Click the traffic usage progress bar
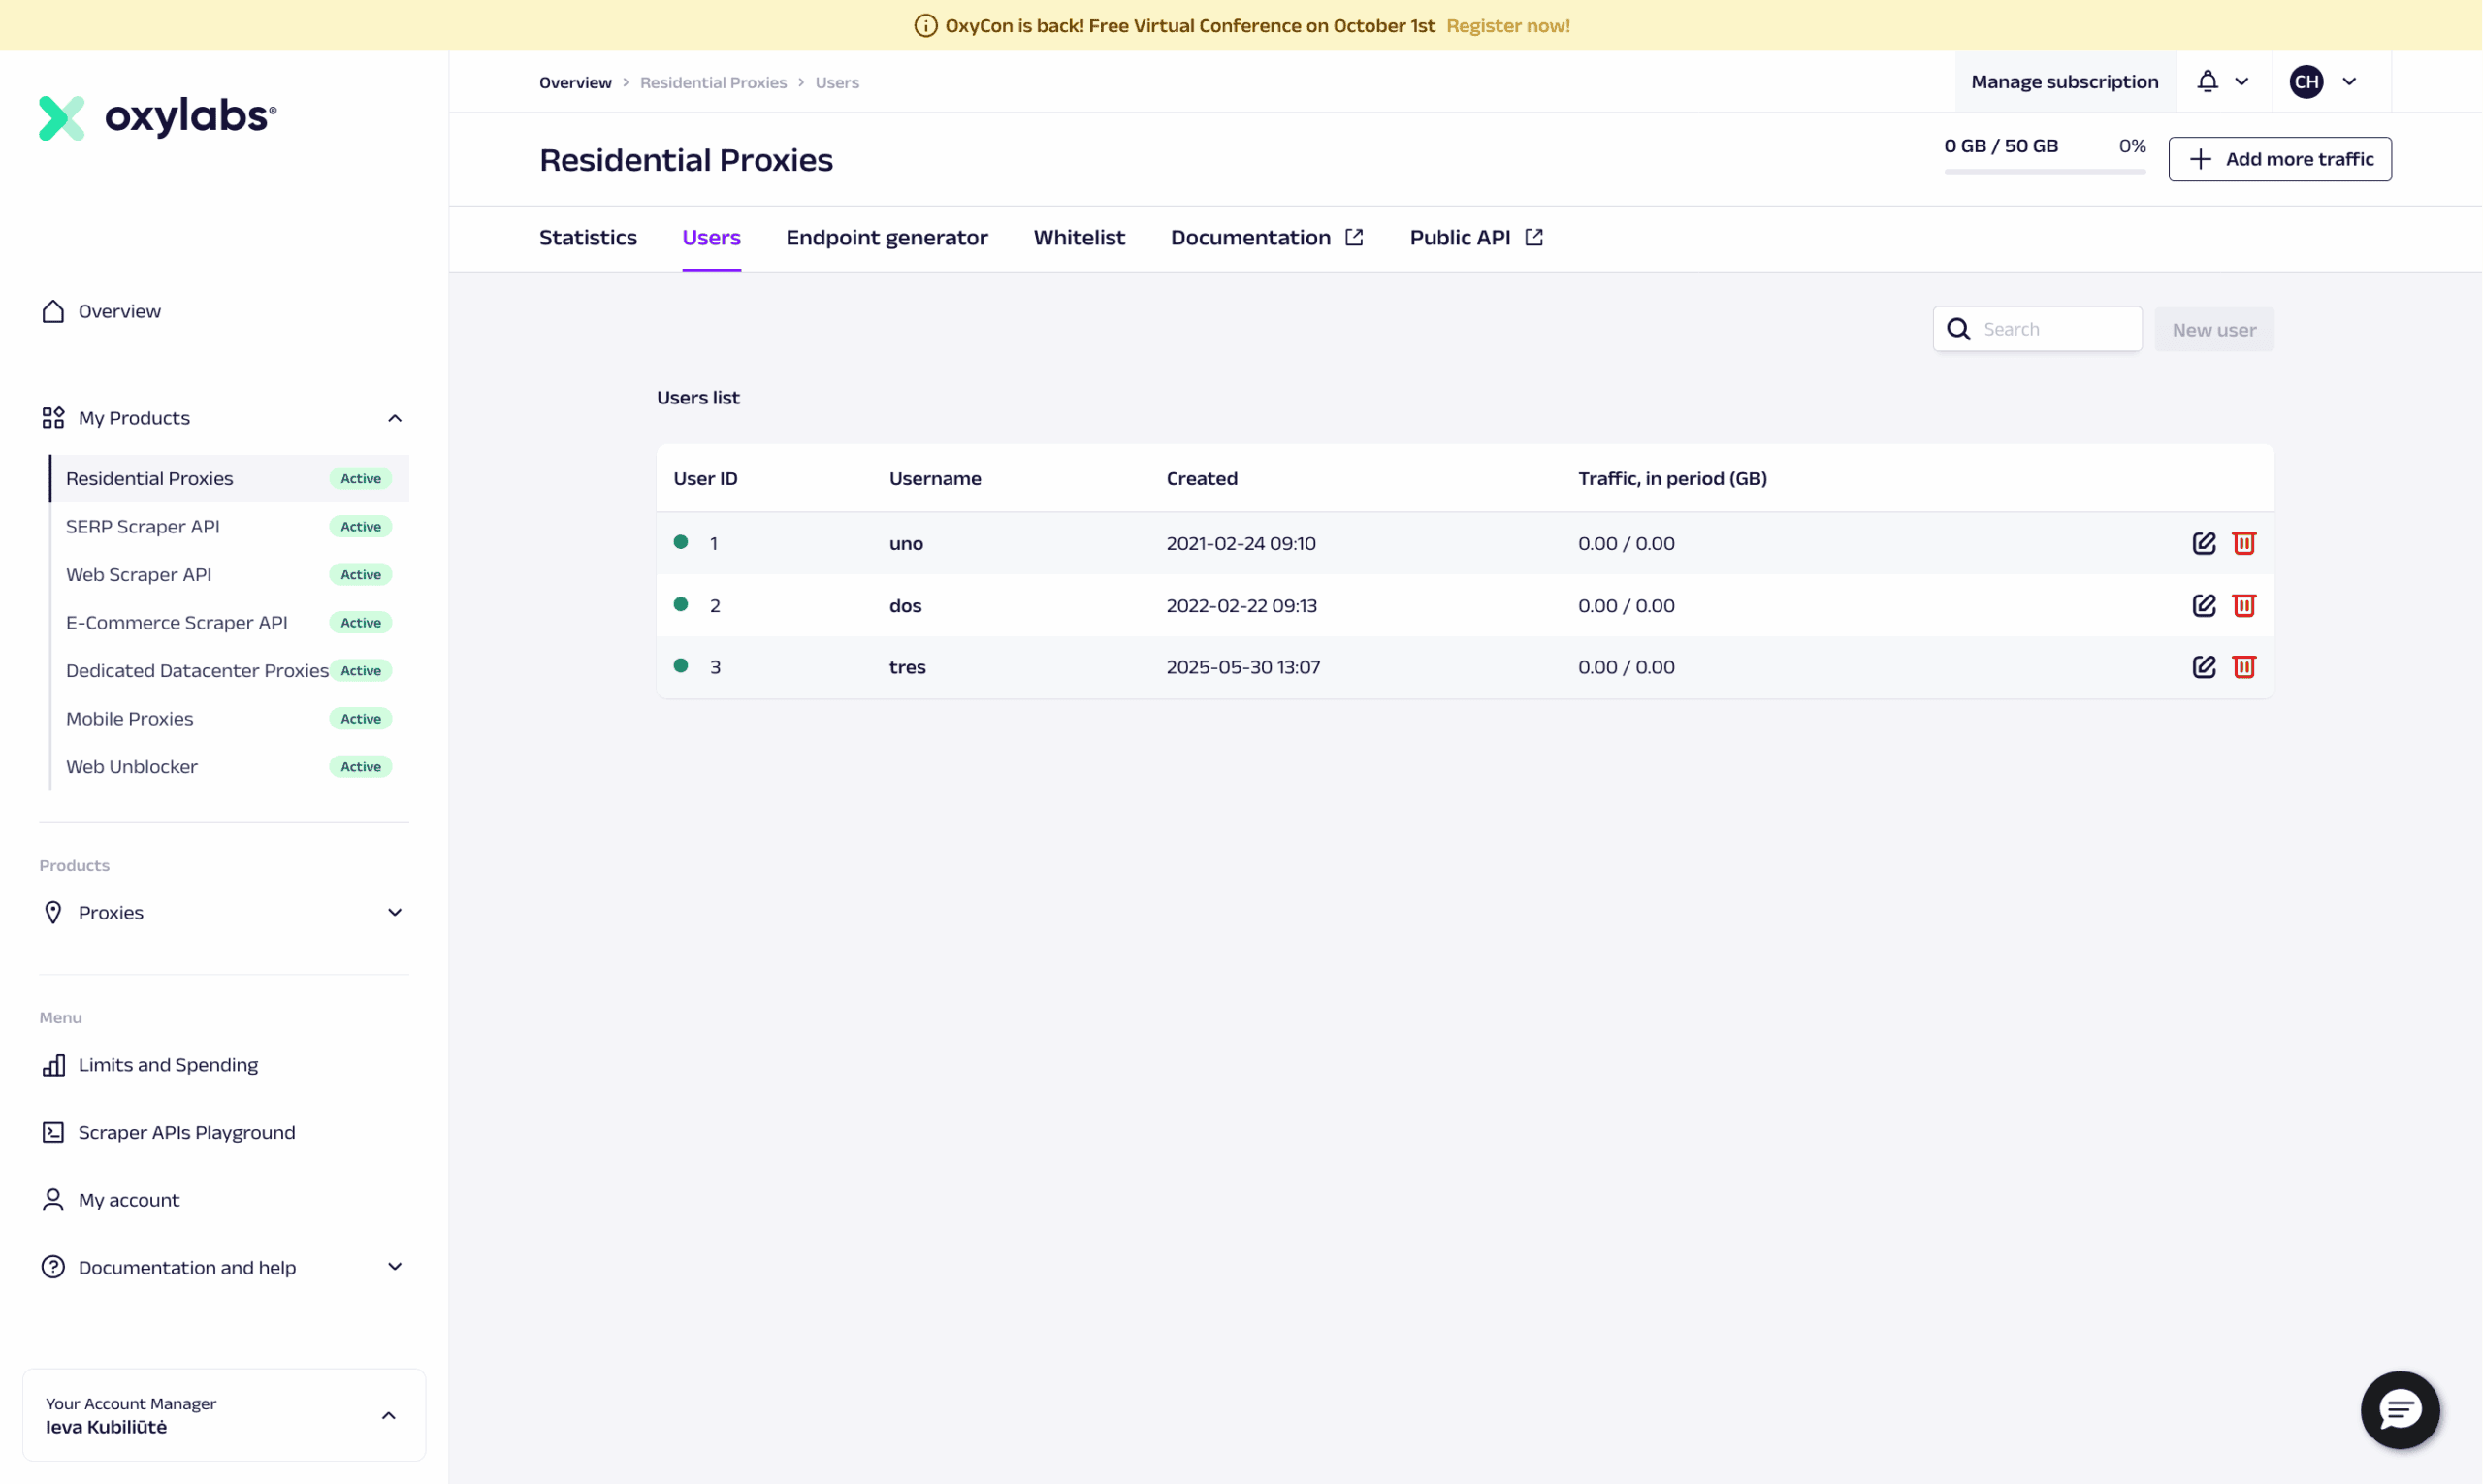 pyautogui.click(x=2045, y=172)
